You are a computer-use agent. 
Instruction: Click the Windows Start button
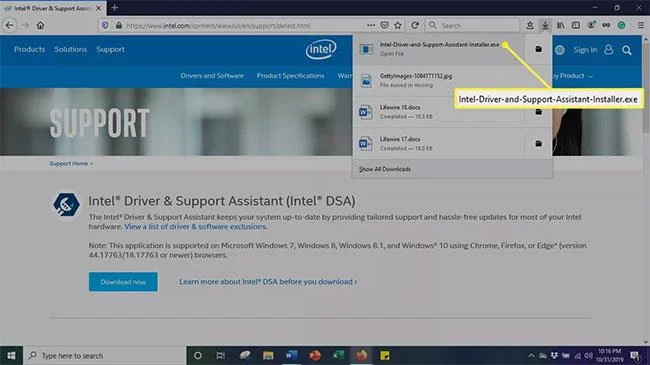(x=11, y=355)
